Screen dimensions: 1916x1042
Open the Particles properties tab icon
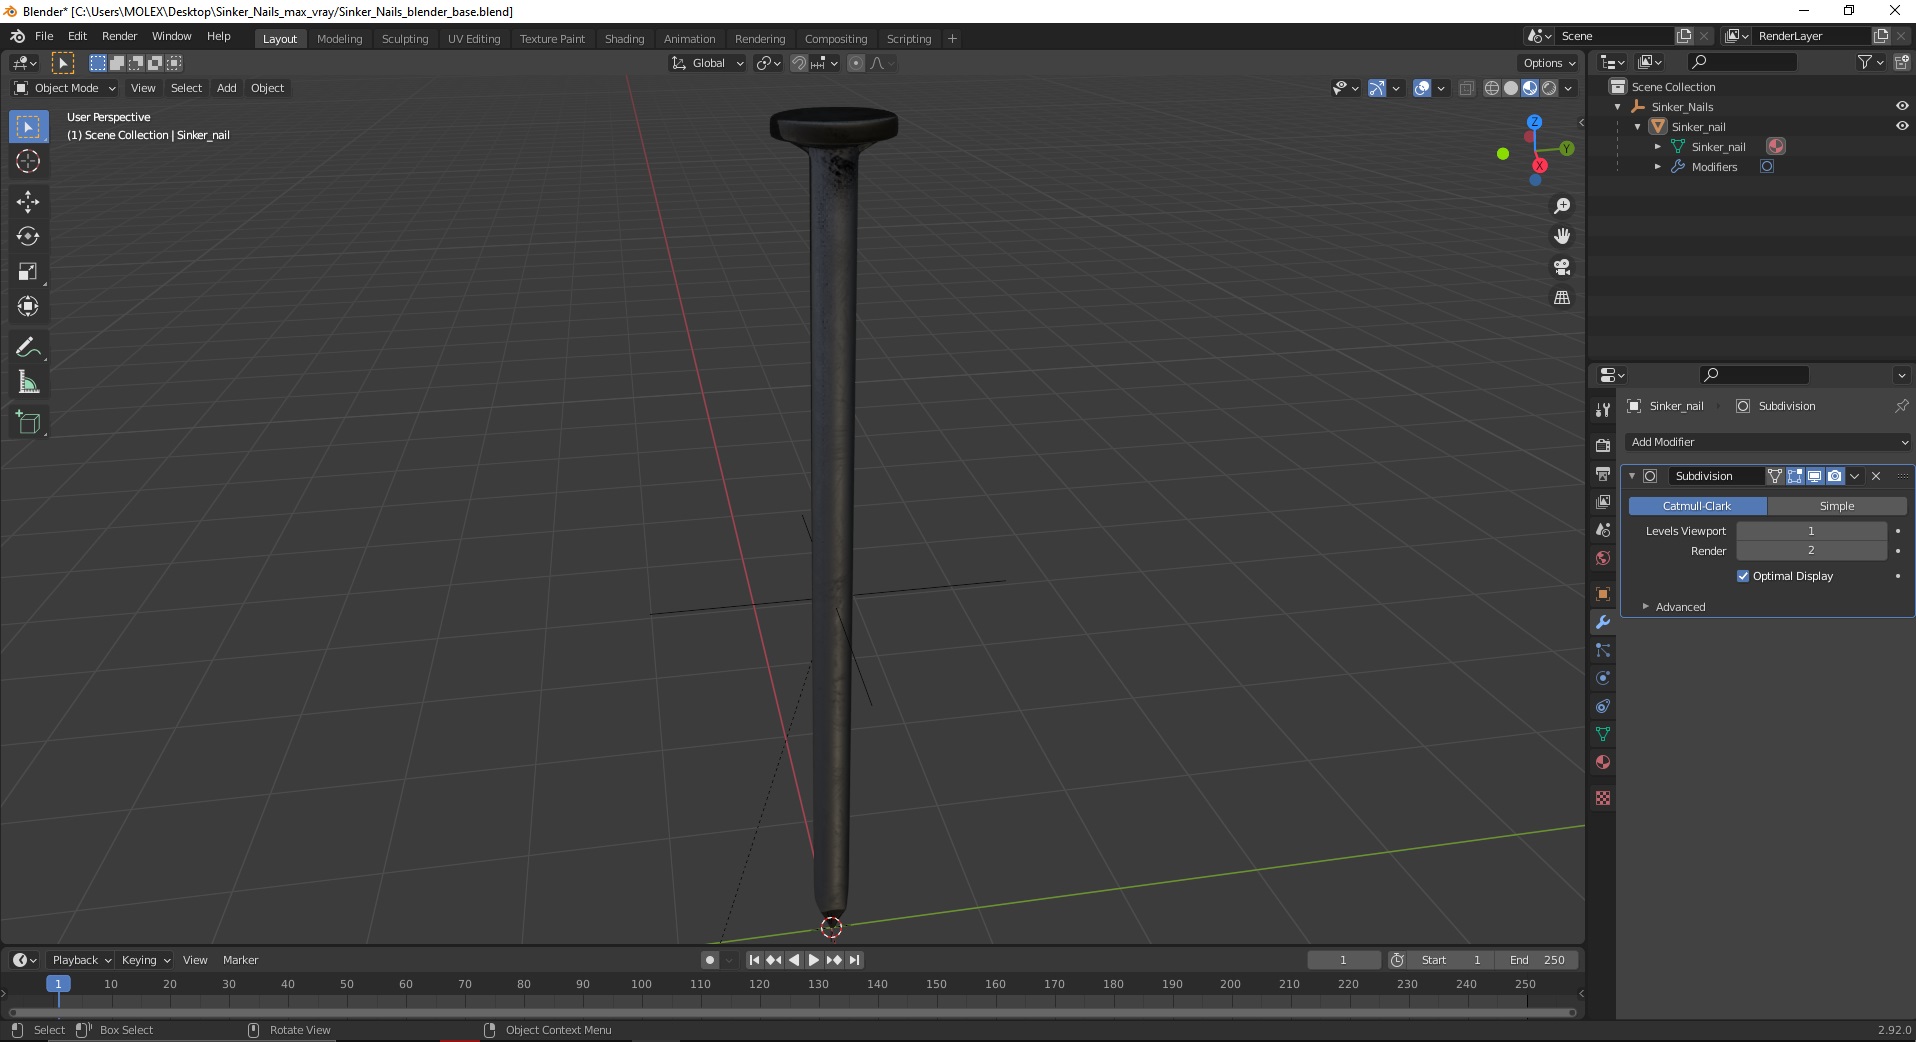[x=1603, y=650]
